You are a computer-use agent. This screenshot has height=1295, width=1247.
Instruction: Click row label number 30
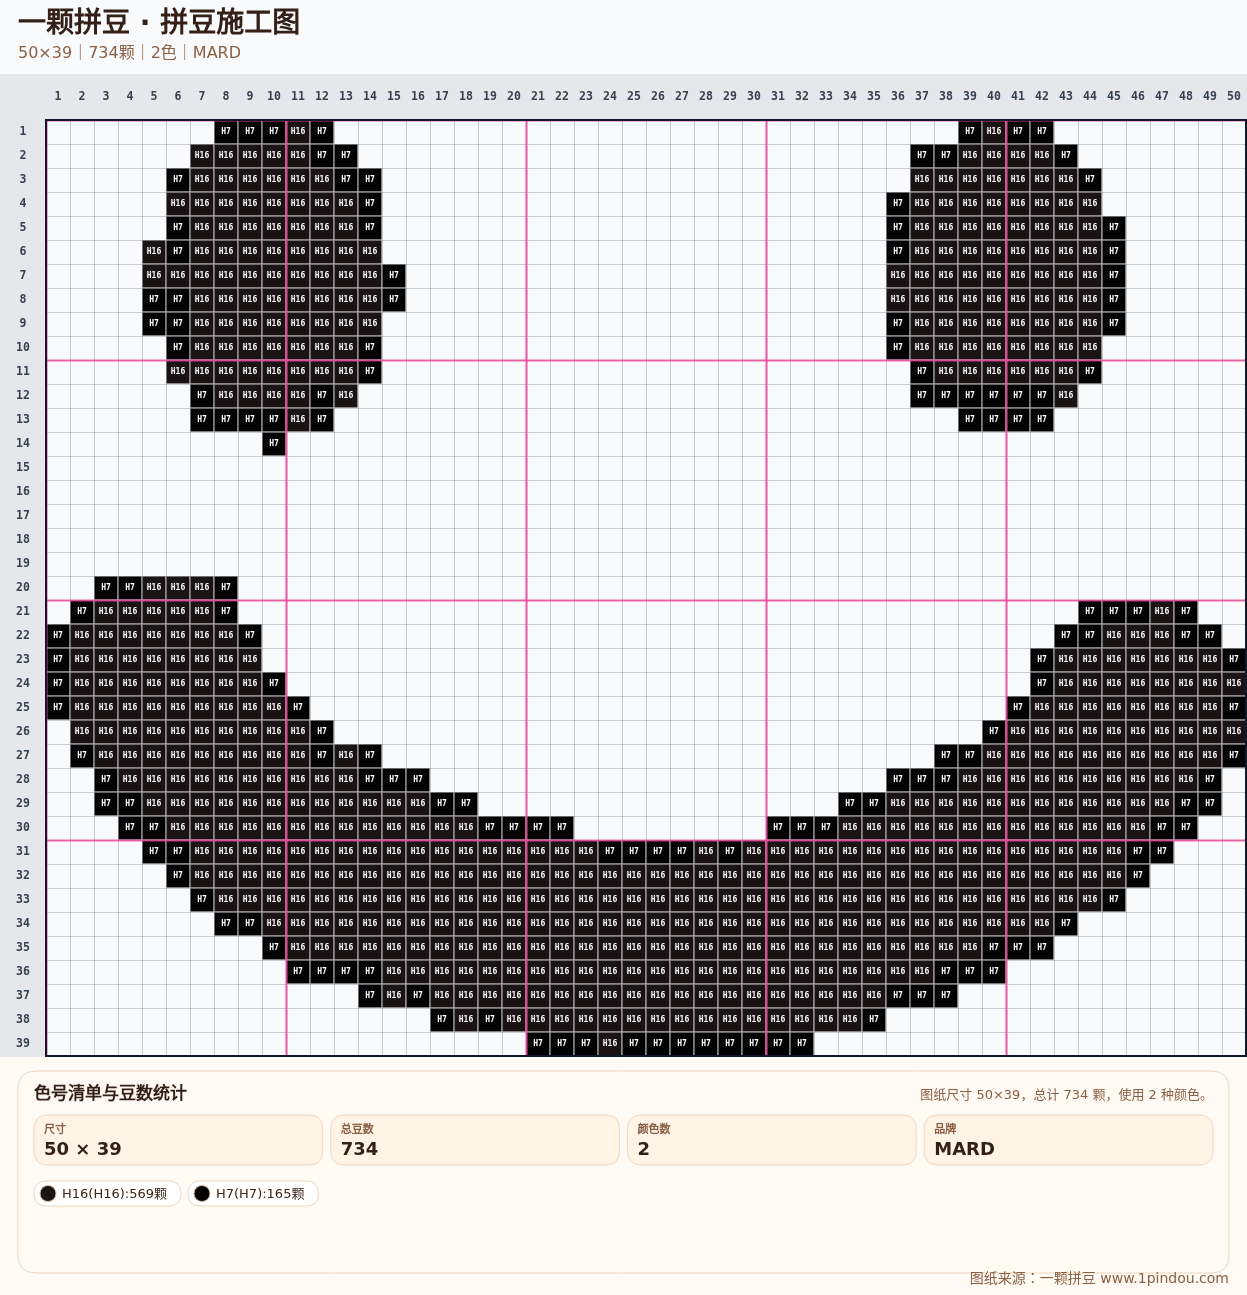[22, 827]
